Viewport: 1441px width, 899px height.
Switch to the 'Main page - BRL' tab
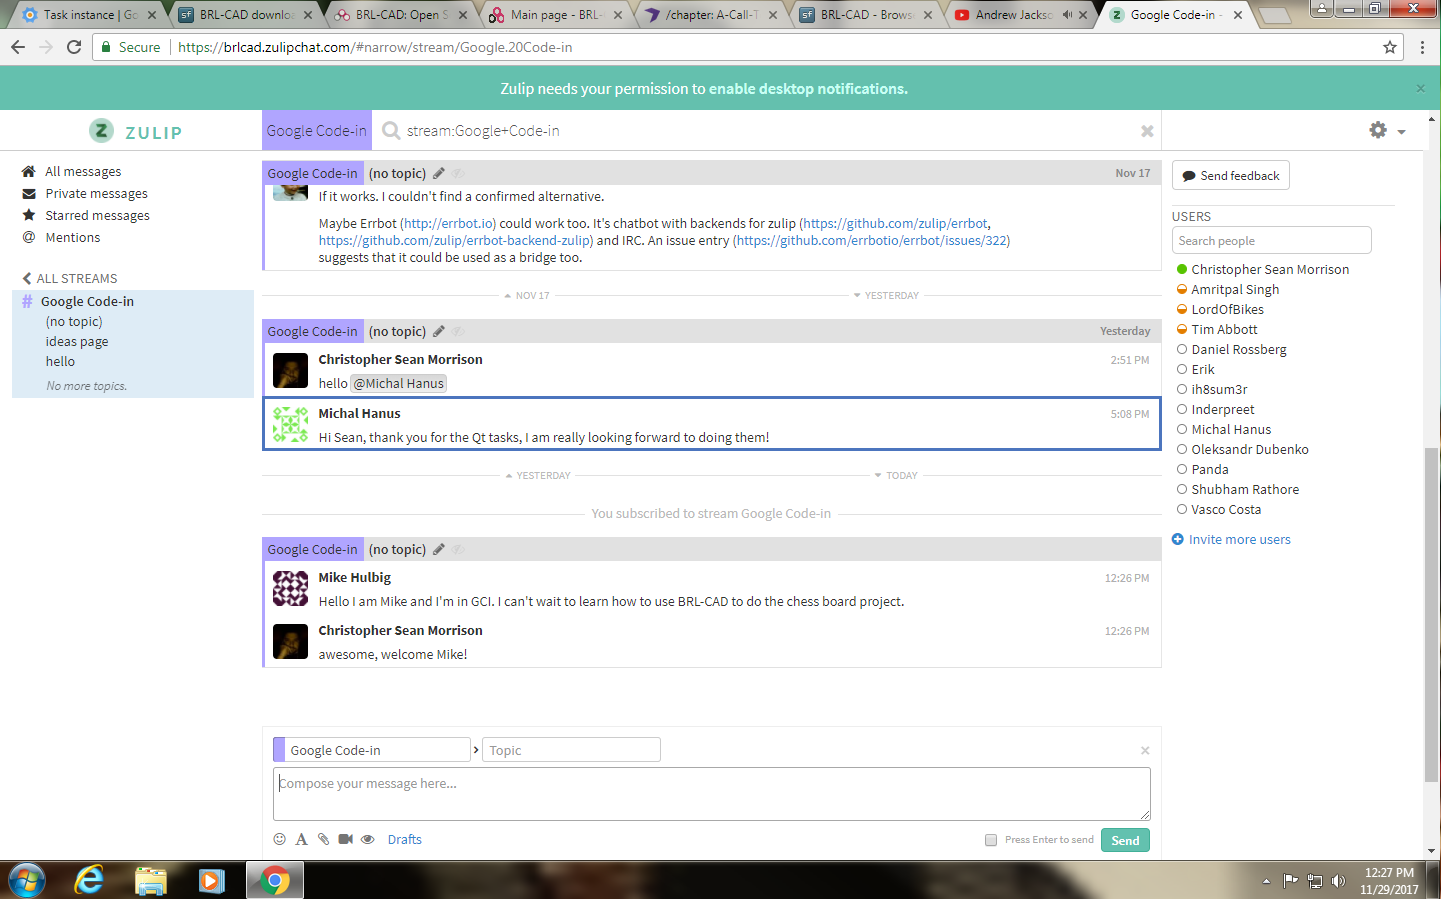[556, 15]
